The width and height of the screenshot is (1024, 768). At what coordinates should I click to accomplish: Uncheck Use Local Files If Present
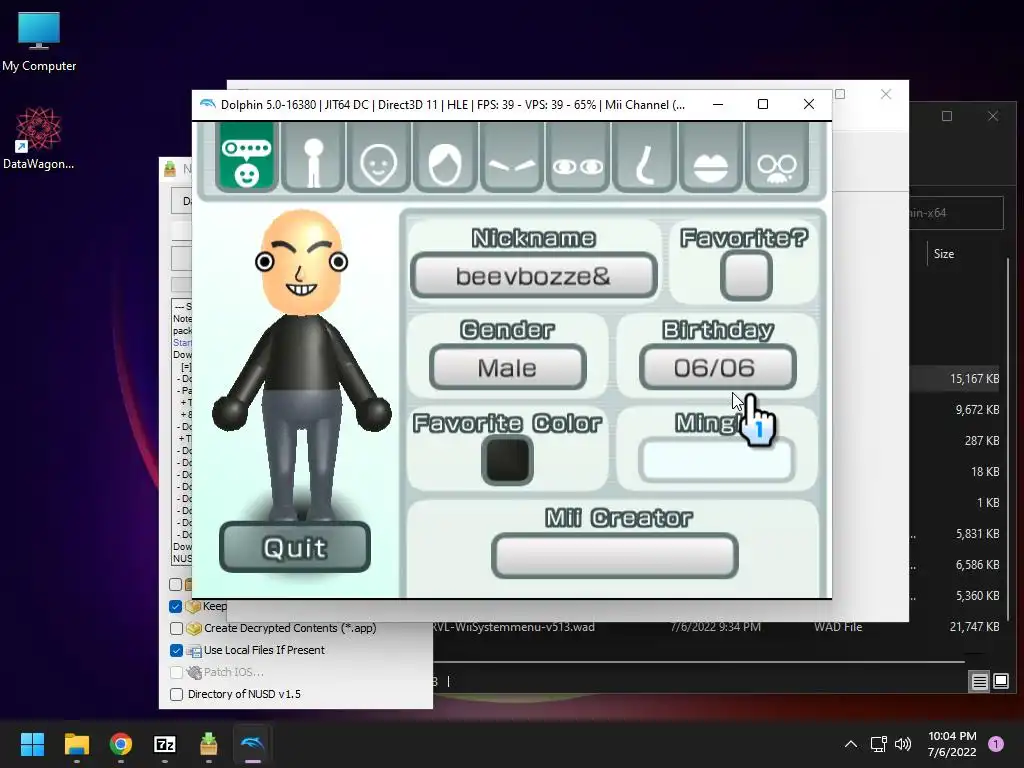(x=176, y=650)
